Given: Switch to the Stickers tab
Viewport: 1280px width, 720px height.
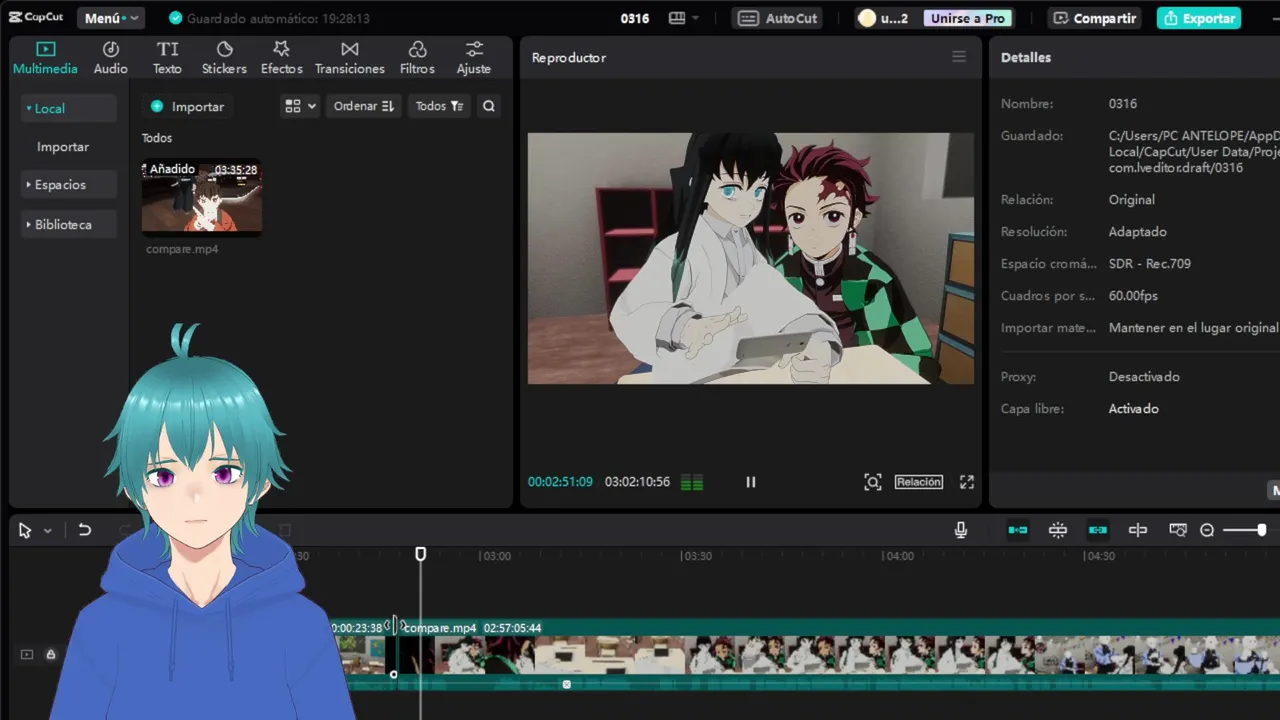Looking at the screenshot, I should click(224, 58).
